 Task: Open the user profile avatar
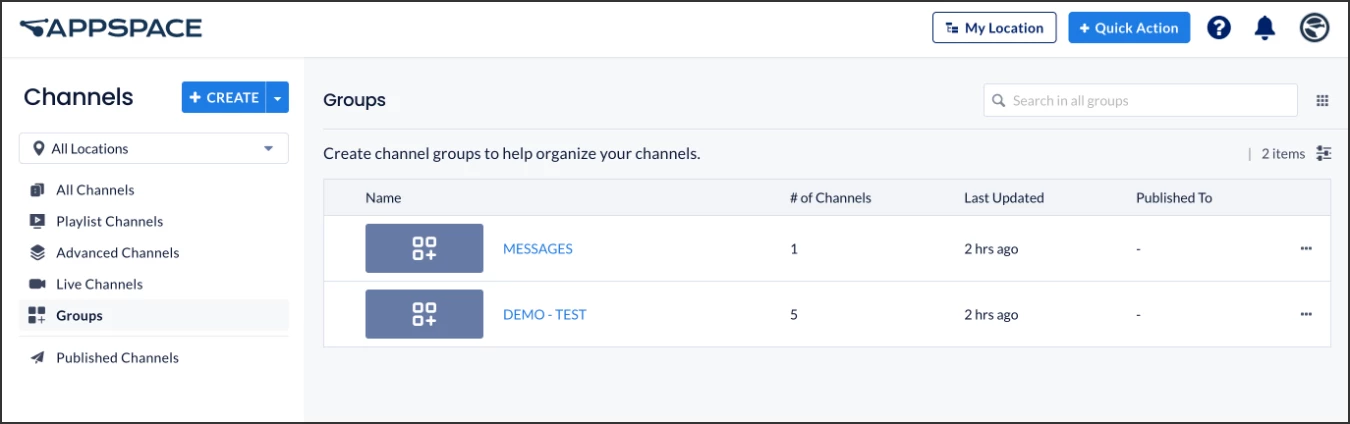pos(1314,28)
